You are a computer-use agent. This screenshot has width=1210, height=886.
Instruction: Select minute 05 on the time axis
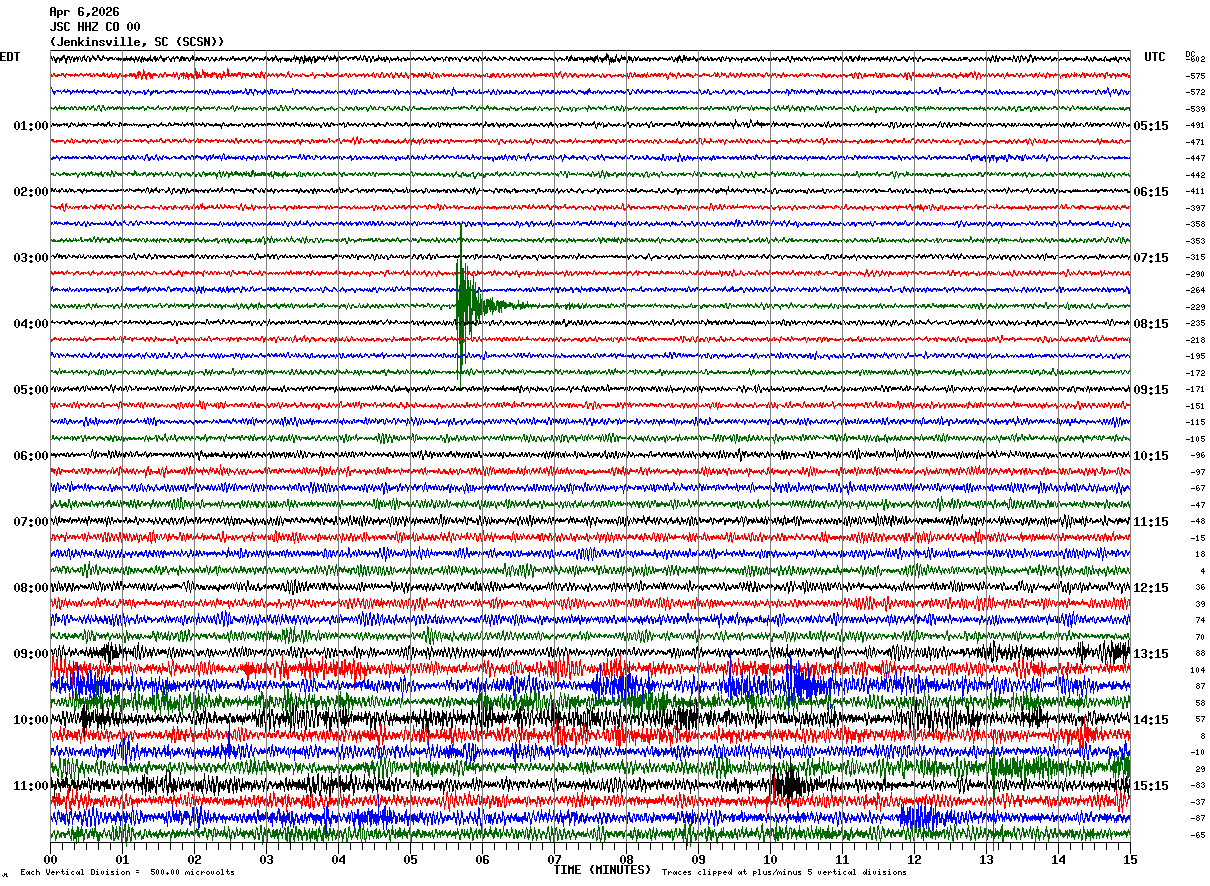point(410,859)
